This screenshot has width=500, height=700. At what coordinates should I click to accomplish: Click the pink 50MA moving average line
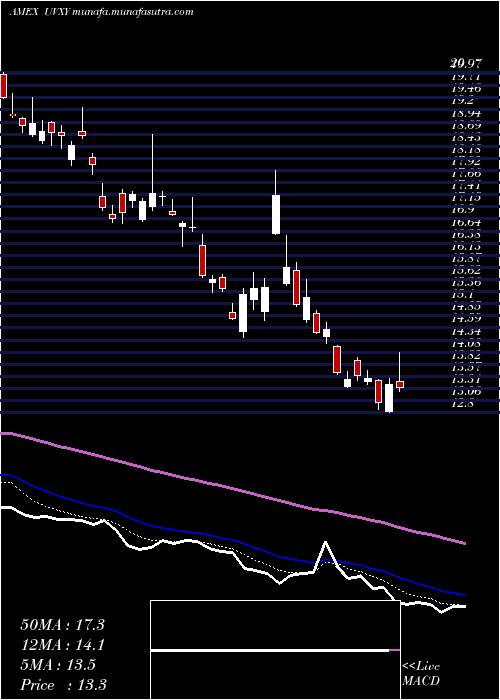click(232, 489)
